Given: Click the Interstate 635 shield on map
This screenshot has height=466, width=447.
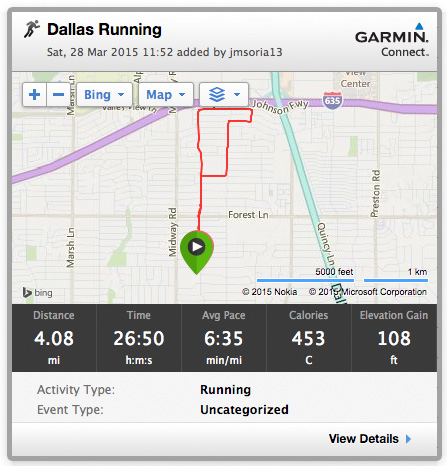Looking at the screenshot, I should point(332,100).
